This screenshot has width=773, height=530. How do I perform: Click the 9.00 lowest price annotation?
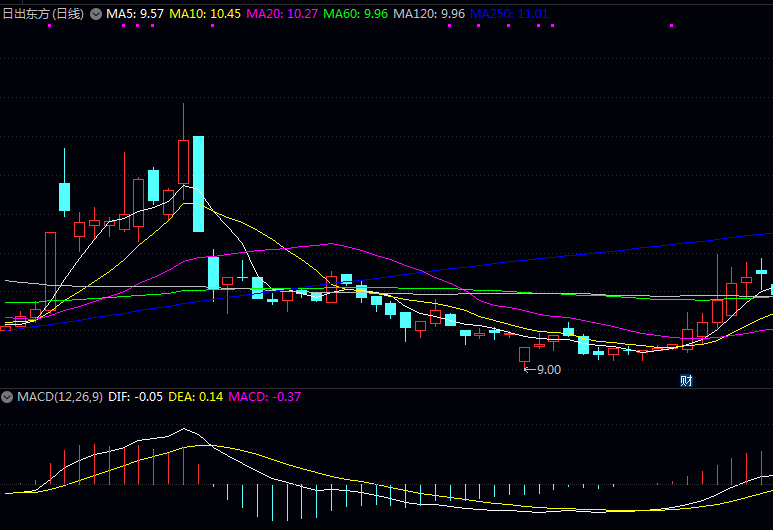click(543, 369)
